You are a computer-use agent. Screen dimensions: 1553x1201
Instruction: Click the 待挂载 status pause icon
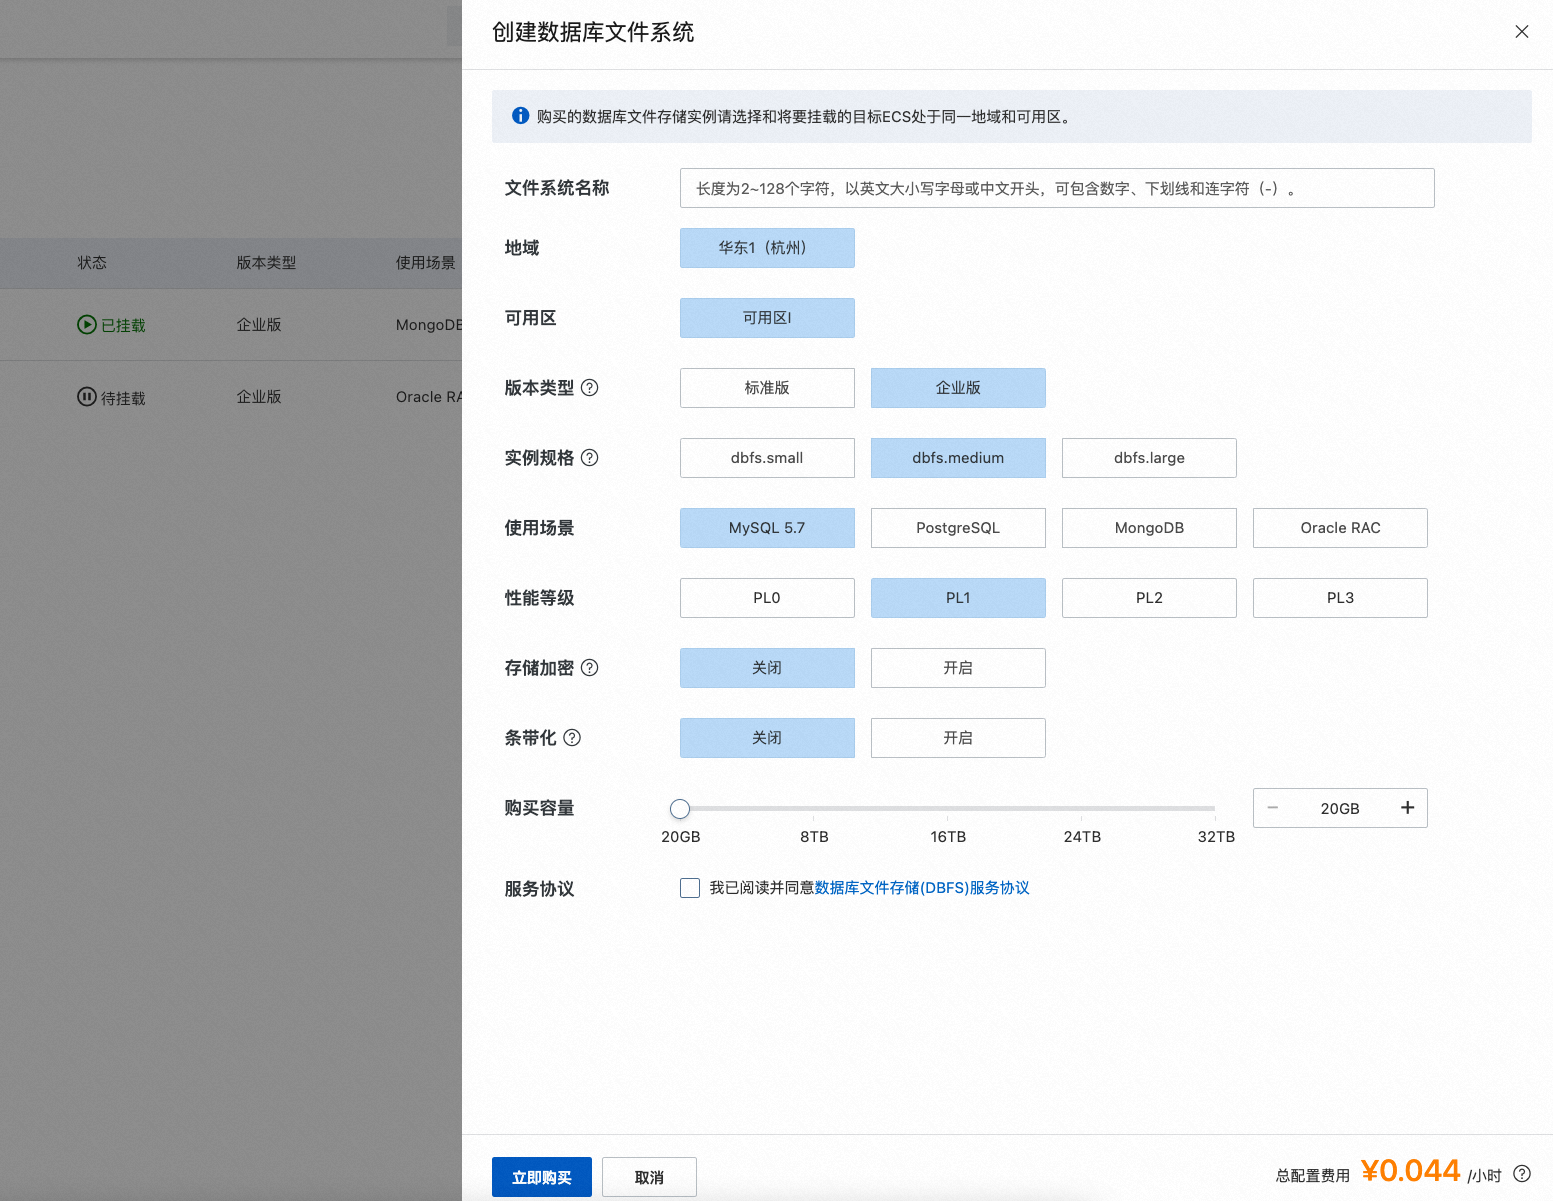coord(87,397)
